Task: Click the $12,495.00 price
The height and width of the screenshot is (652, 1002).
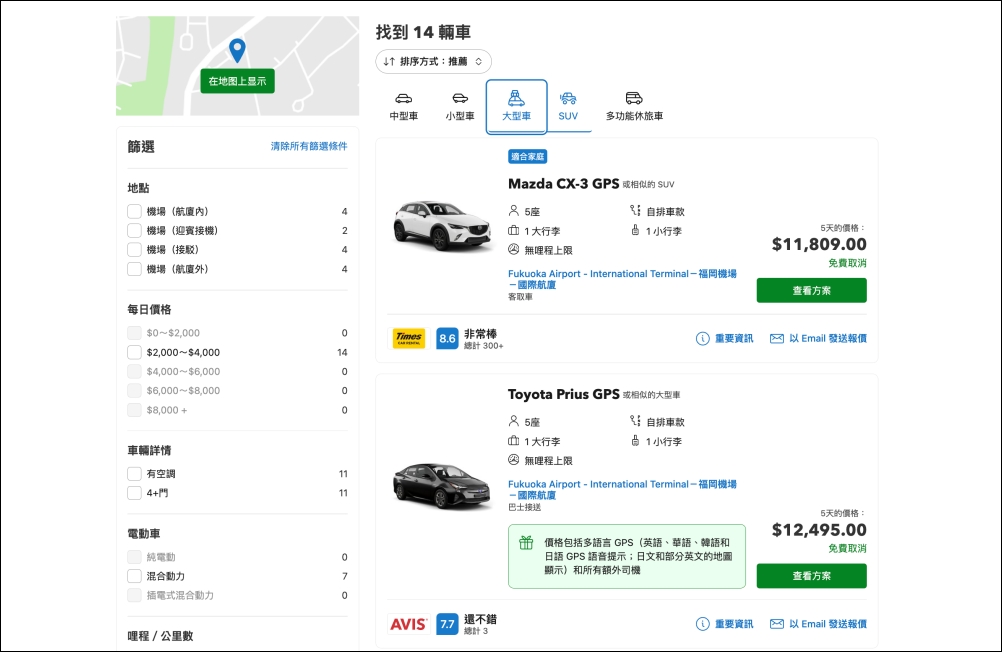Action: [819, 530]
